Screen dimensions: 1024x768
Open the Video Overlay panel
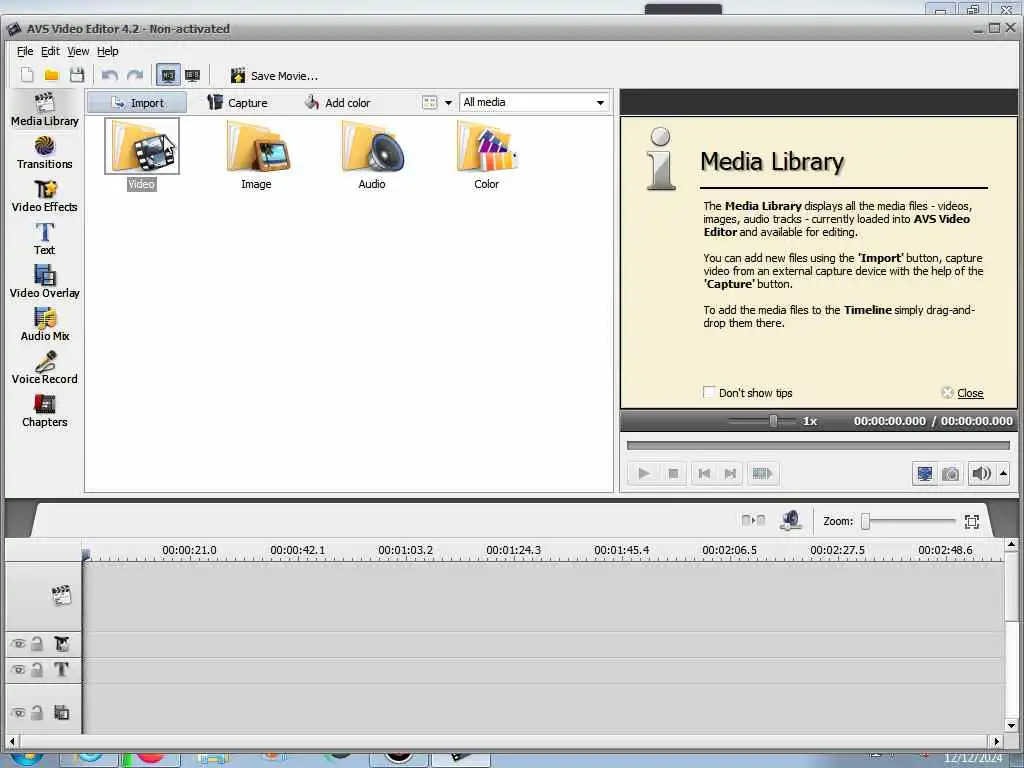click(44, 282)
